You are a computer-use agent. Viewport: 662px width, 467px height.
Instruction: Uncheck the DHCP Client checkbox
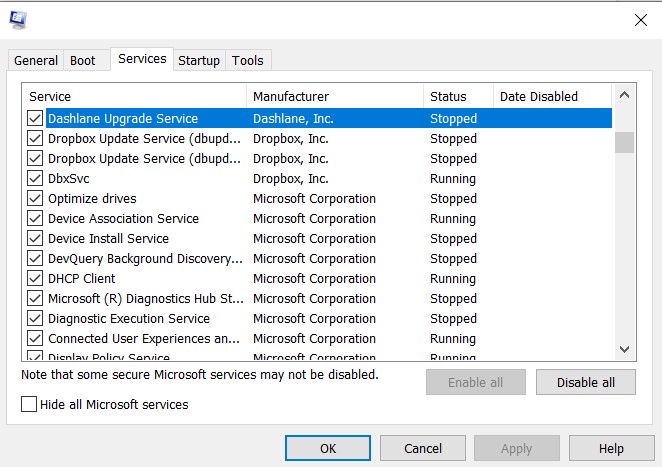(35, 278)
